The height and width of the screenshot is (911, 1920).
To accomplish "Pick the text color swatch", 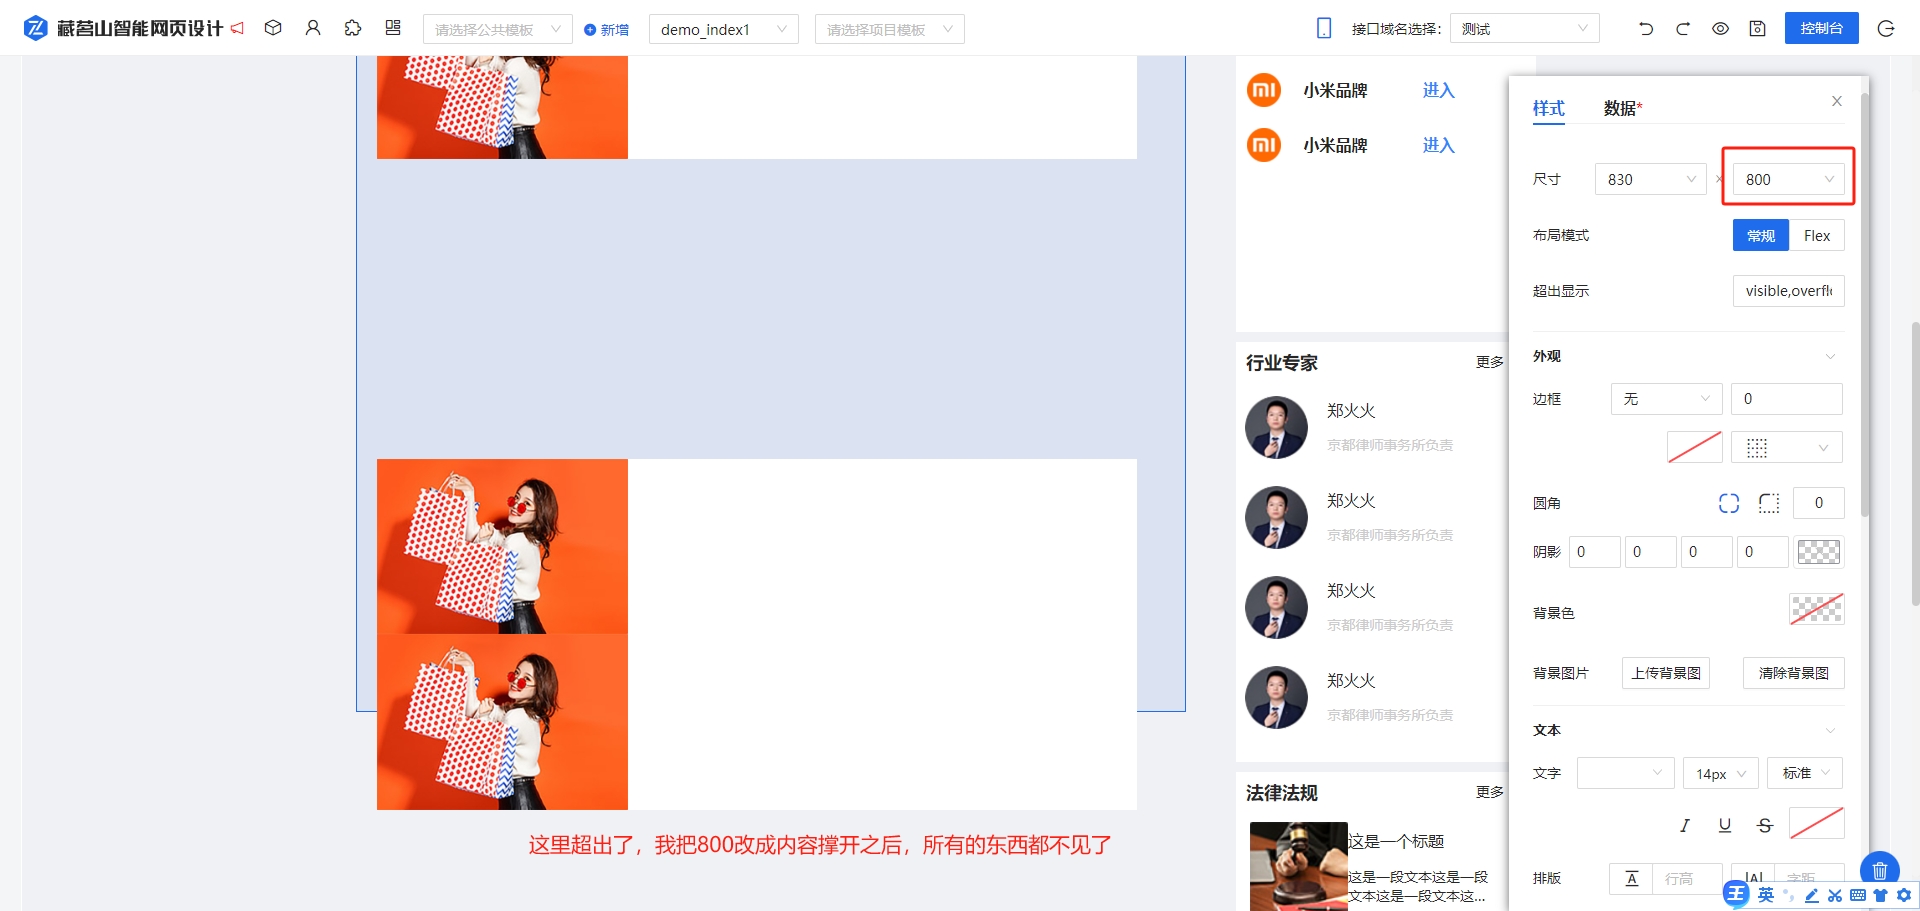I will (x=1817, y=825).
